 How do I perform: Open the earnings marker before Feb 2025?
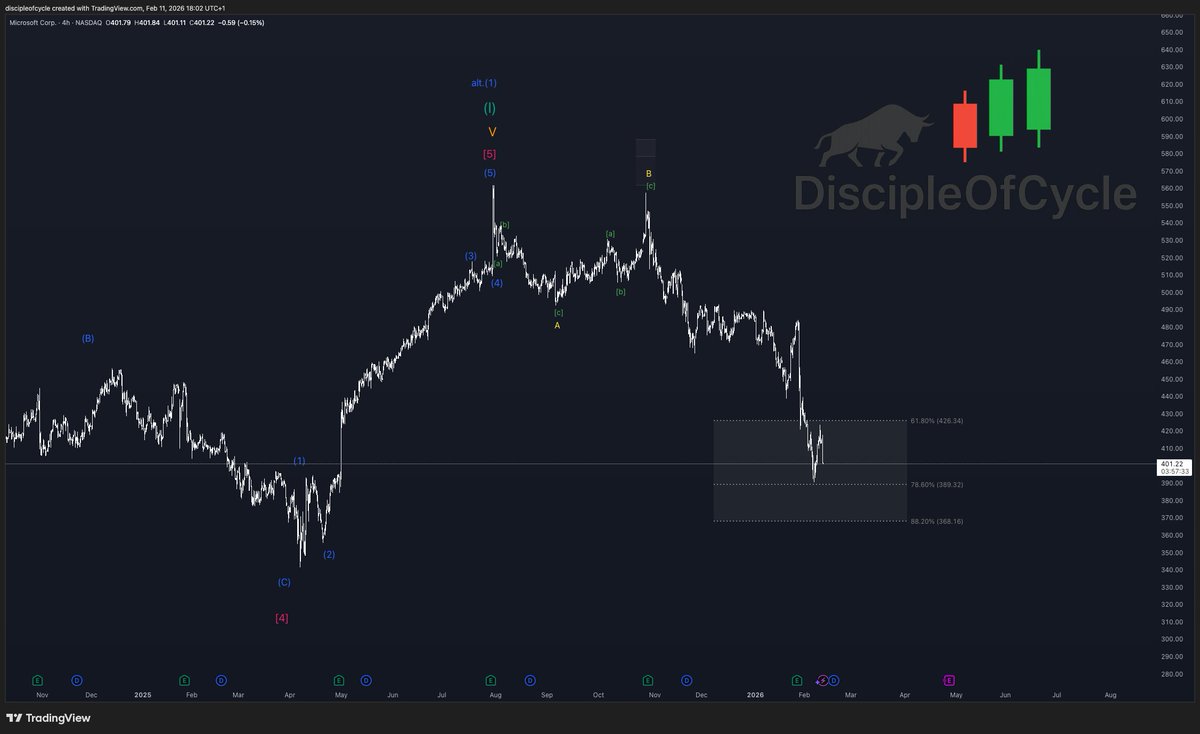[x=184, y=680]
